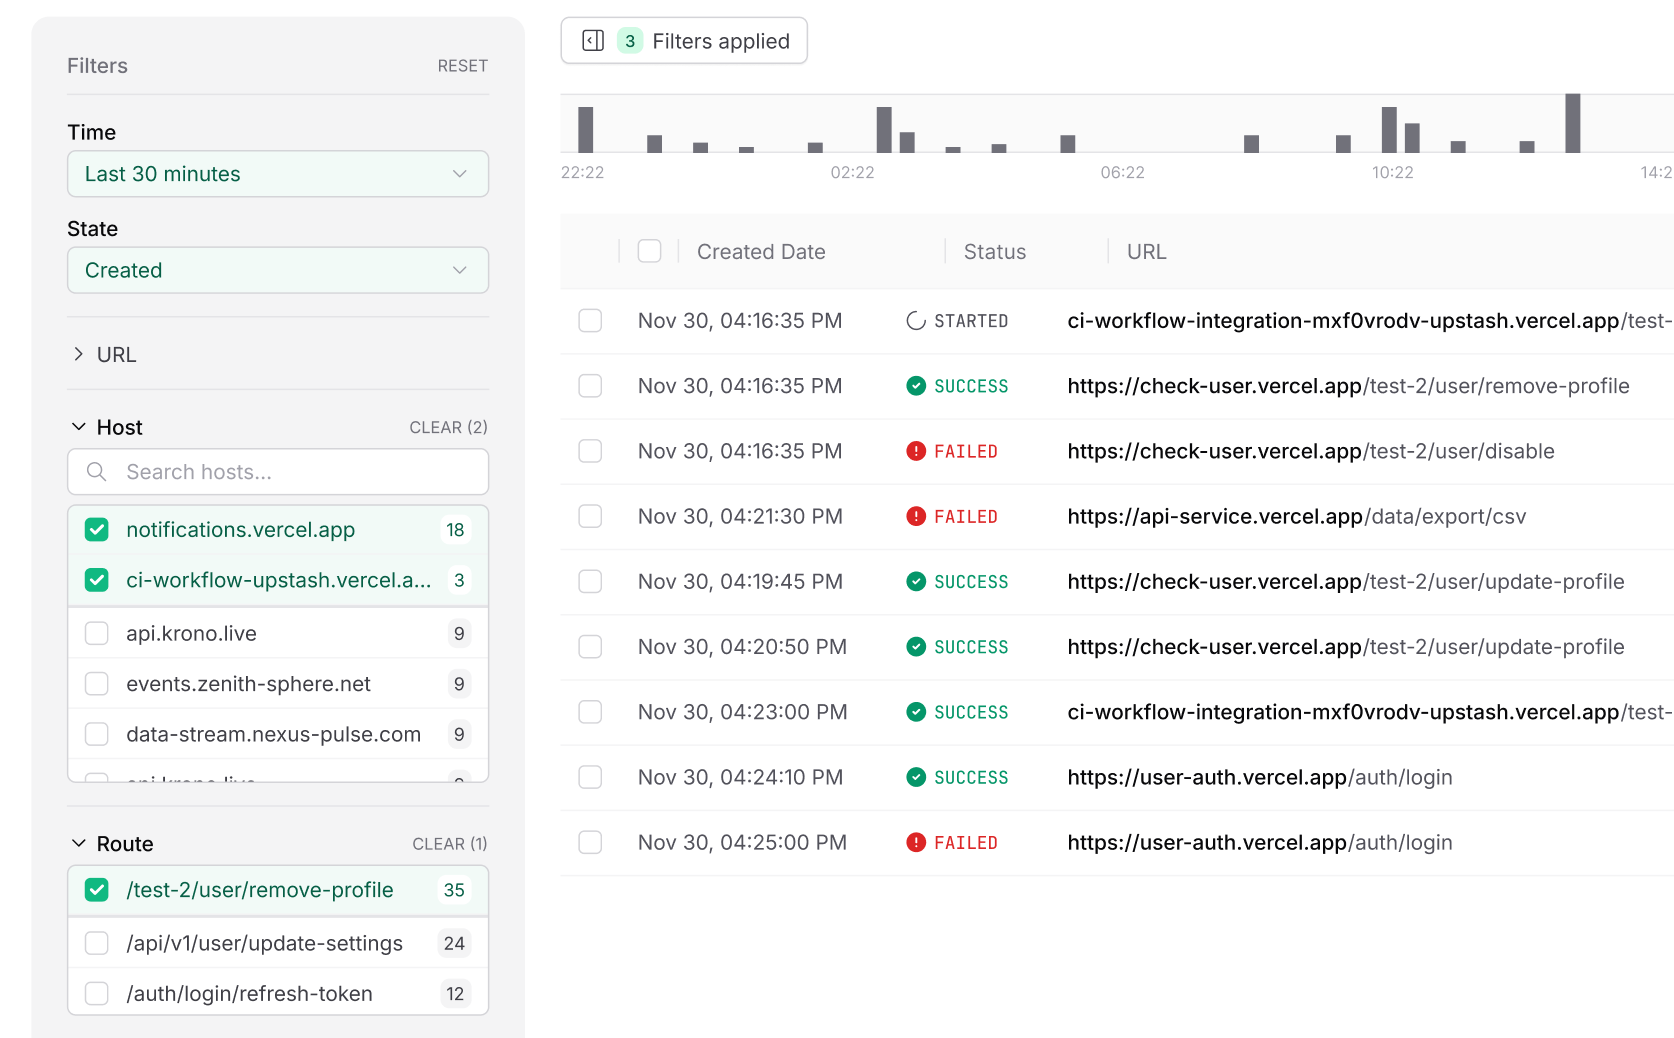
Task: Check the /auth/login/refresh-token route filter
Action: [97, 994]
